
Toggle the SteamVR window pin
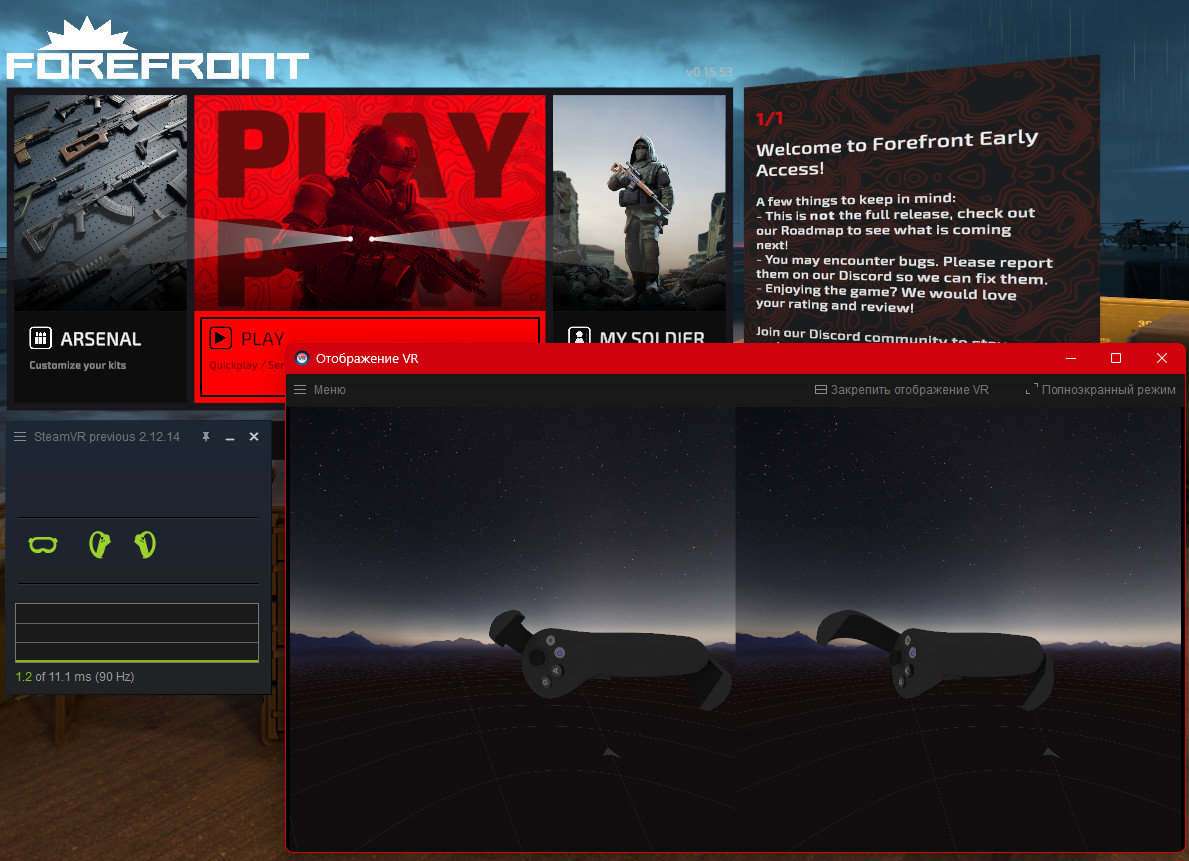coord(206,437)
